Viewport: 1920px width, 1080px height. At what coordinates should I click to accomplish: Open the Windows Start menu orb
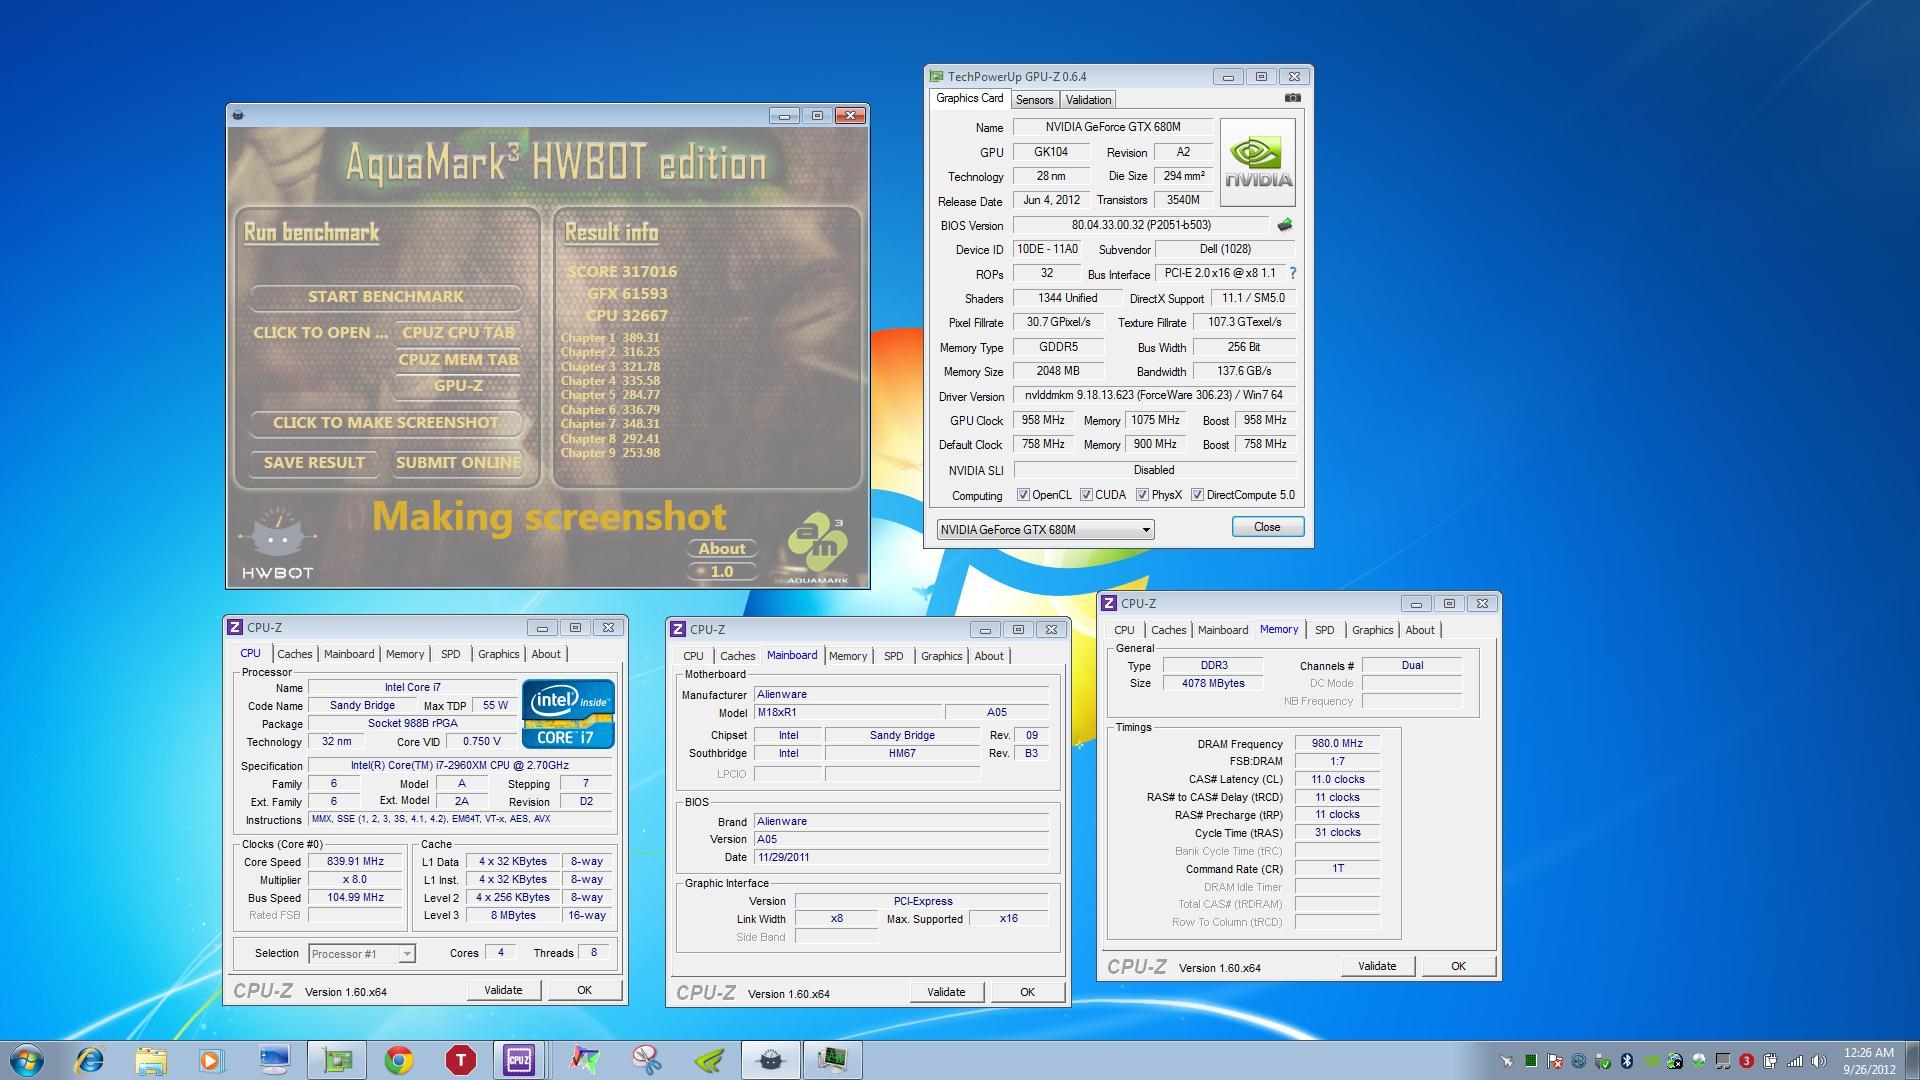27,1060
